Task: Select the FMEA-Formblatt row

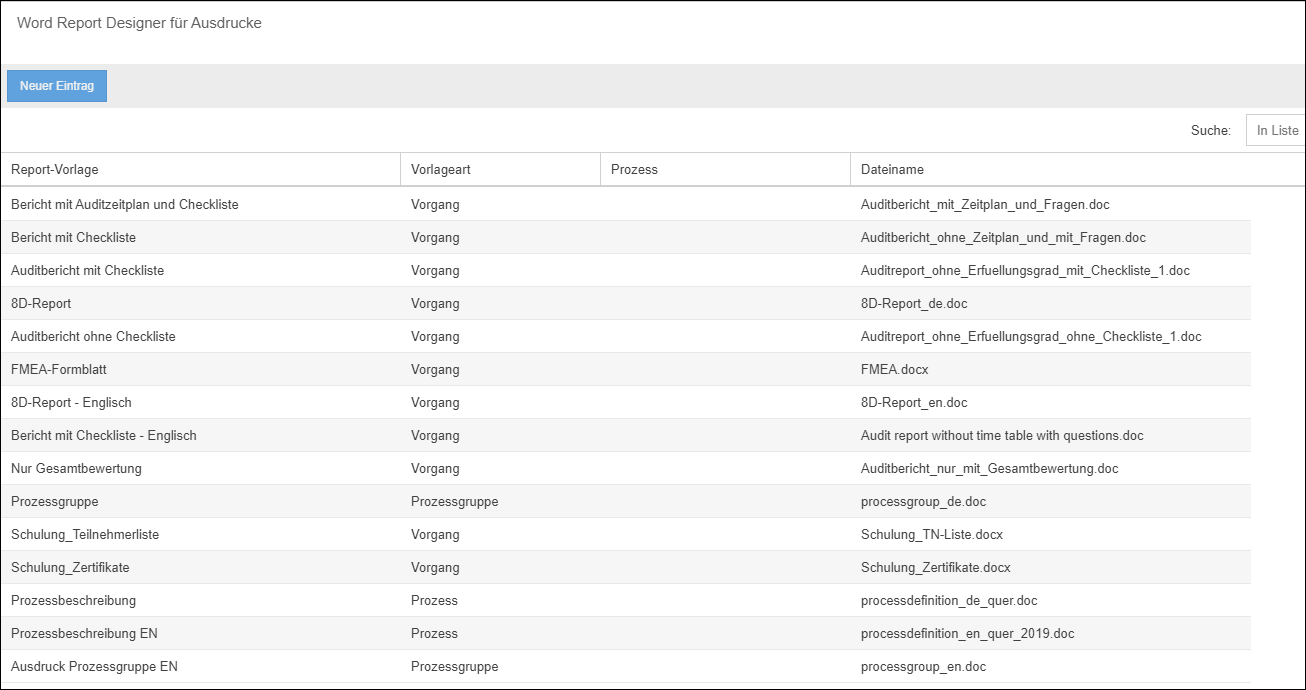Action: [59, 369]
